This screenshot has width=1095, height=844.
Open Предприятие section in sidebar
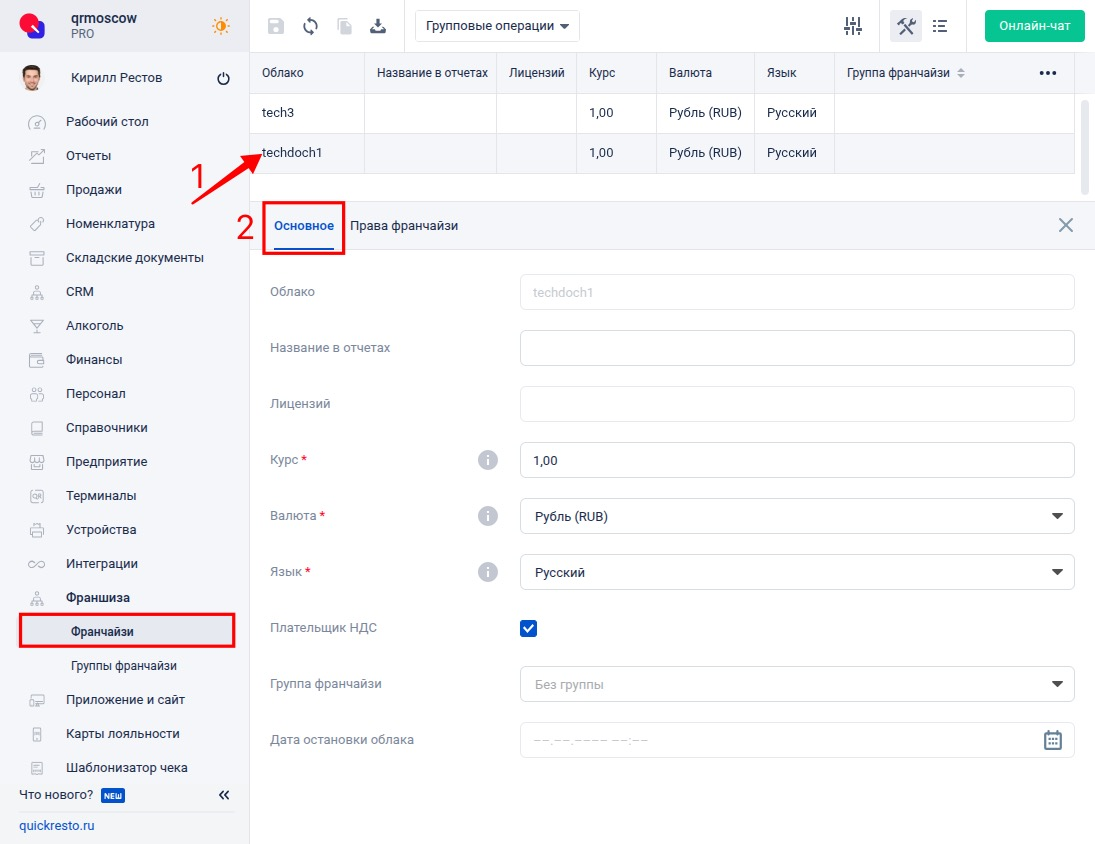pyautogui.click(x=106, y=461)
